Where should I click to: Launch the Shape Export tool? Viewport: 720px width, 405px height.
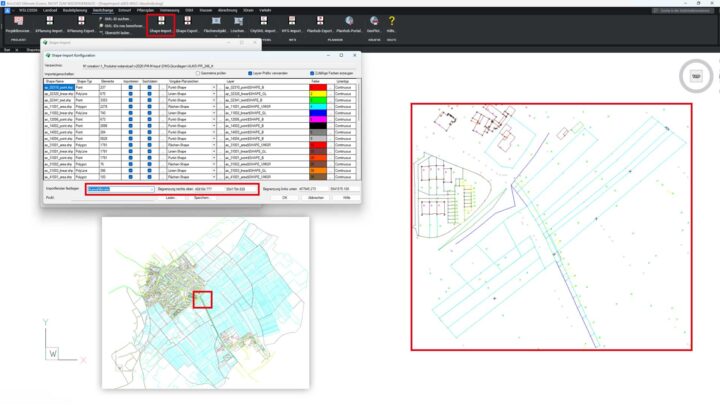tap(187, 24)
